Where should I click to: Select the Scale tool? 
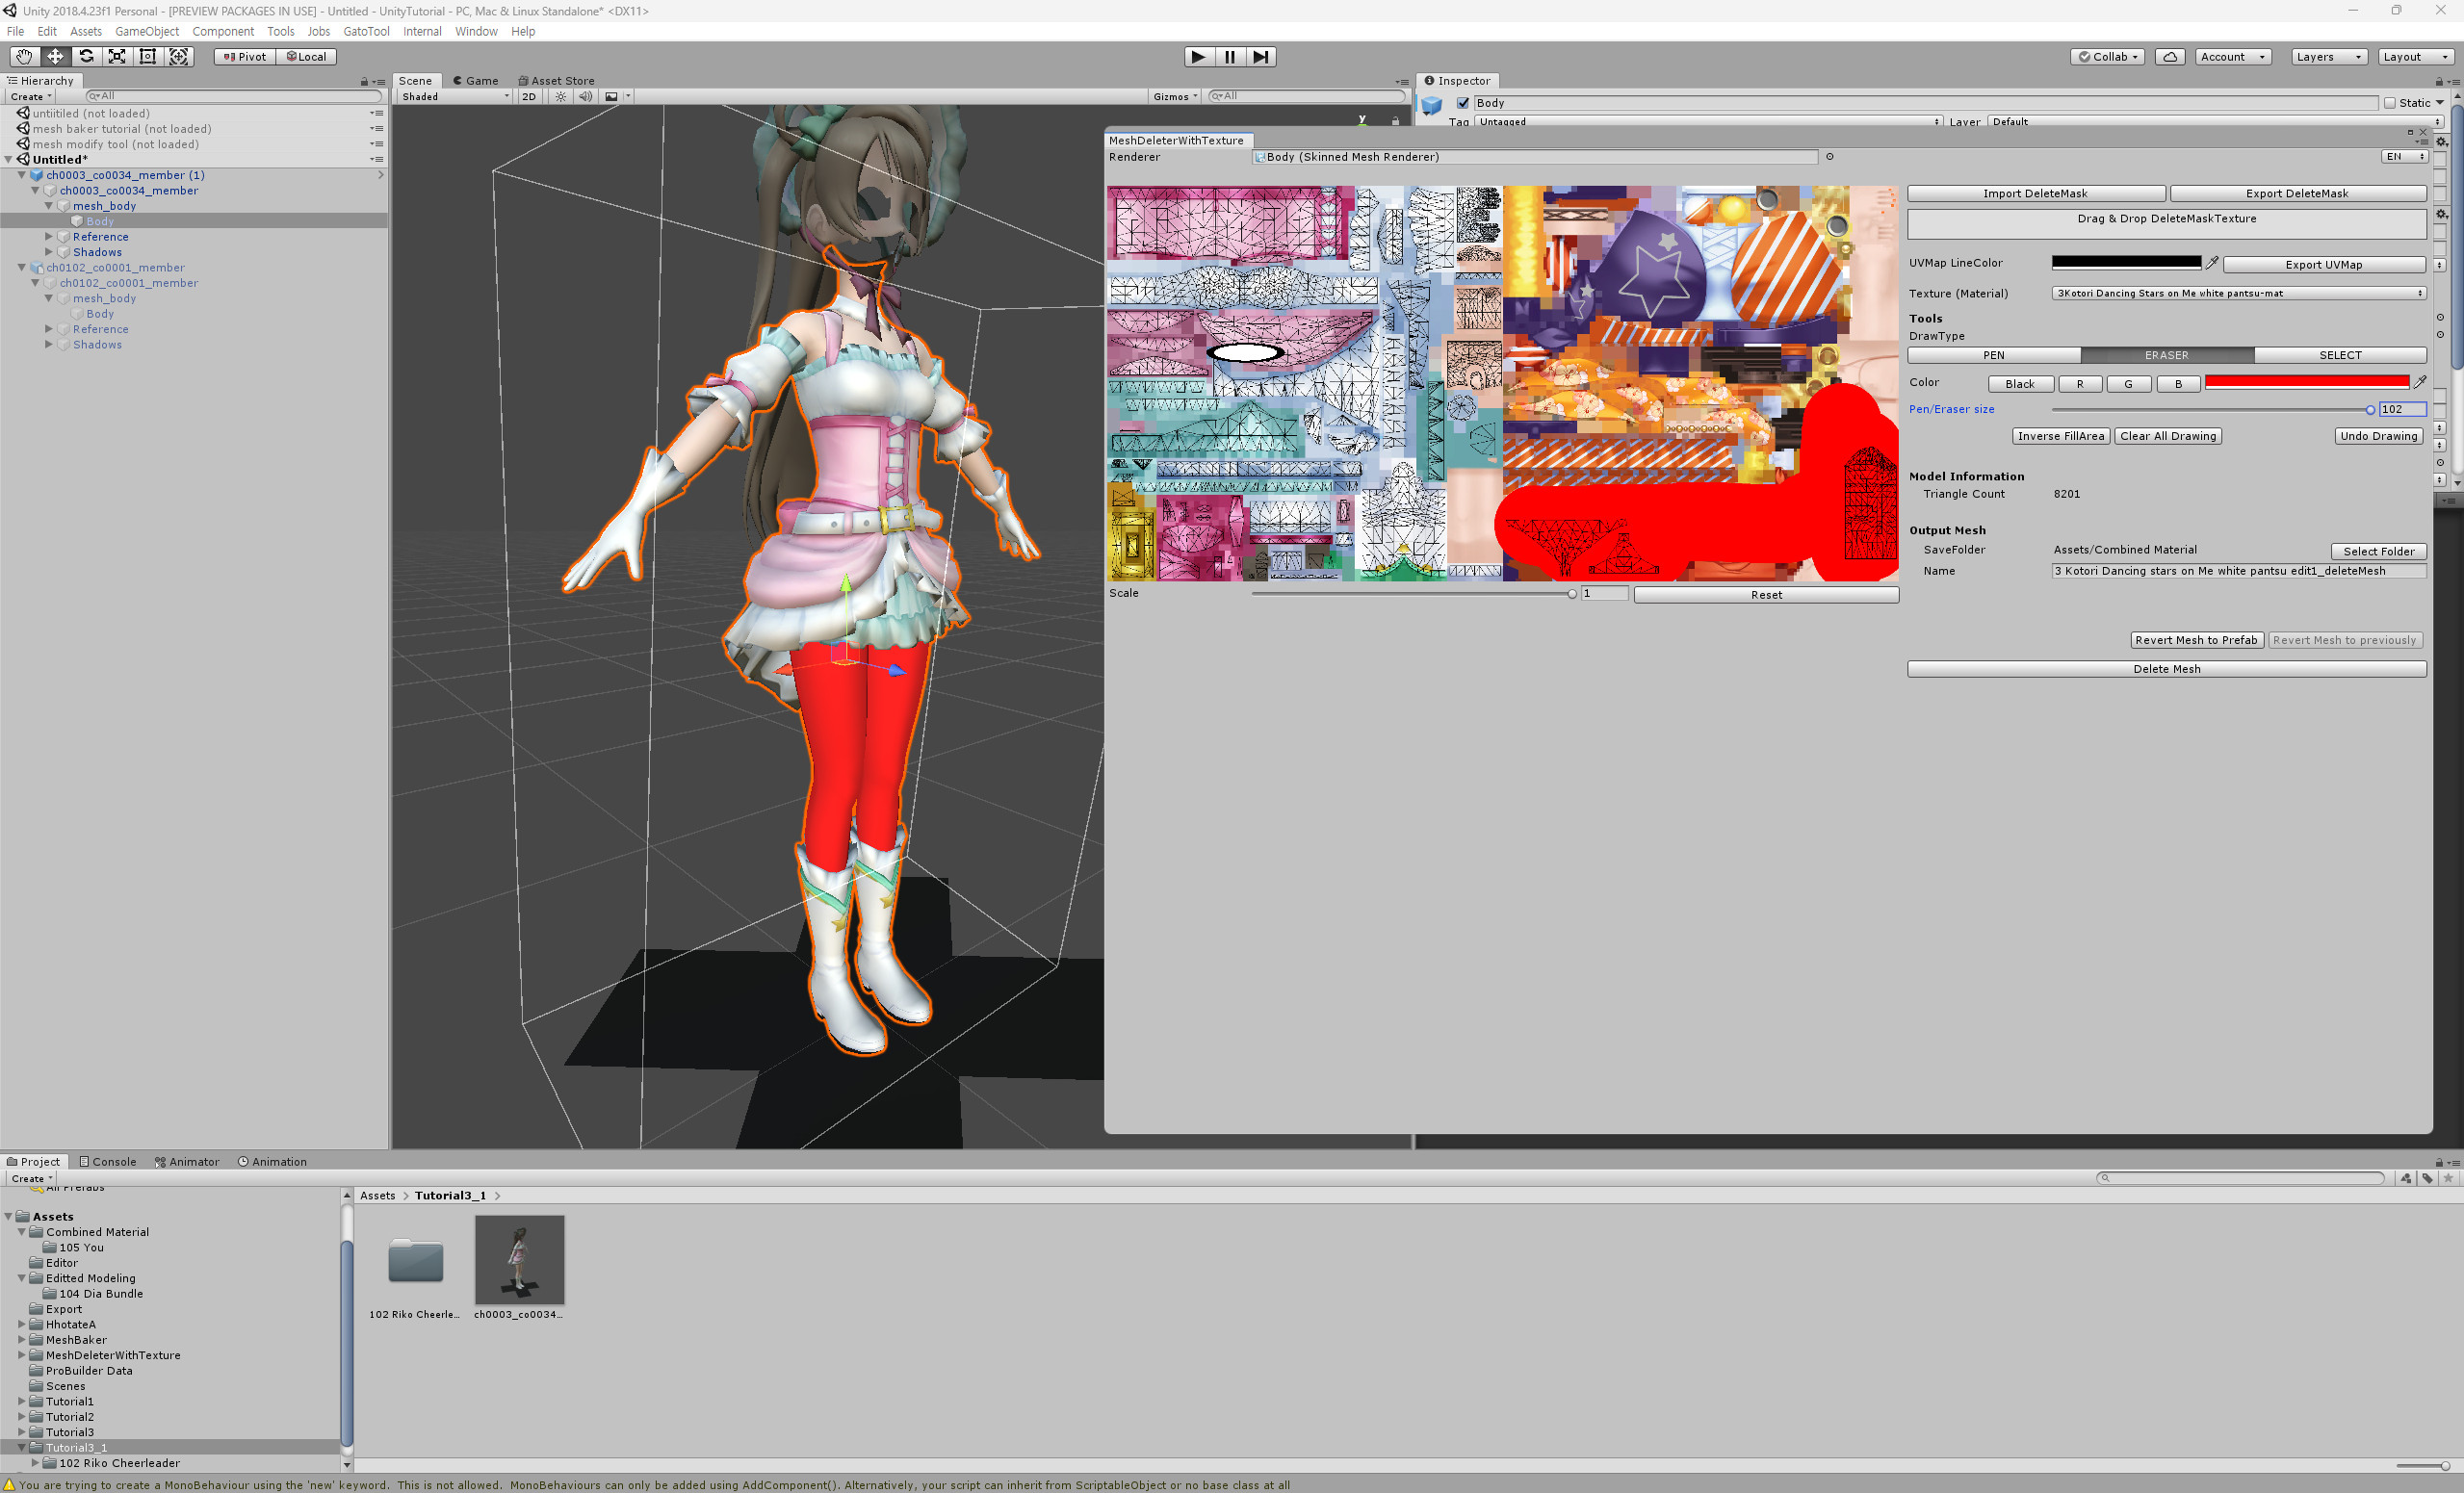[117, 56]
